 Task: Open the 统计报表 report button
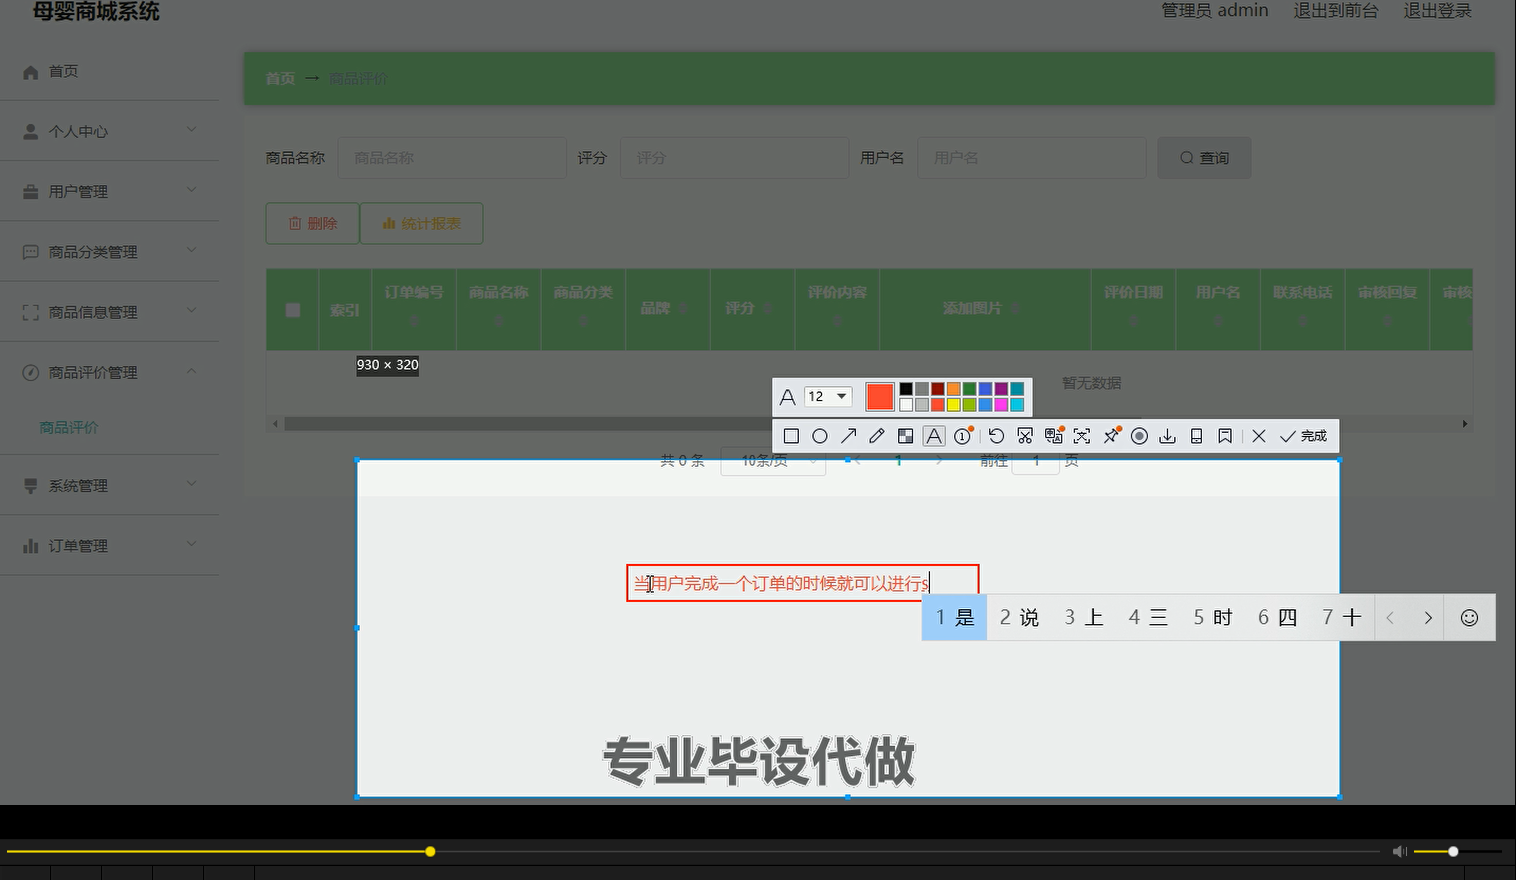[421, 223]
